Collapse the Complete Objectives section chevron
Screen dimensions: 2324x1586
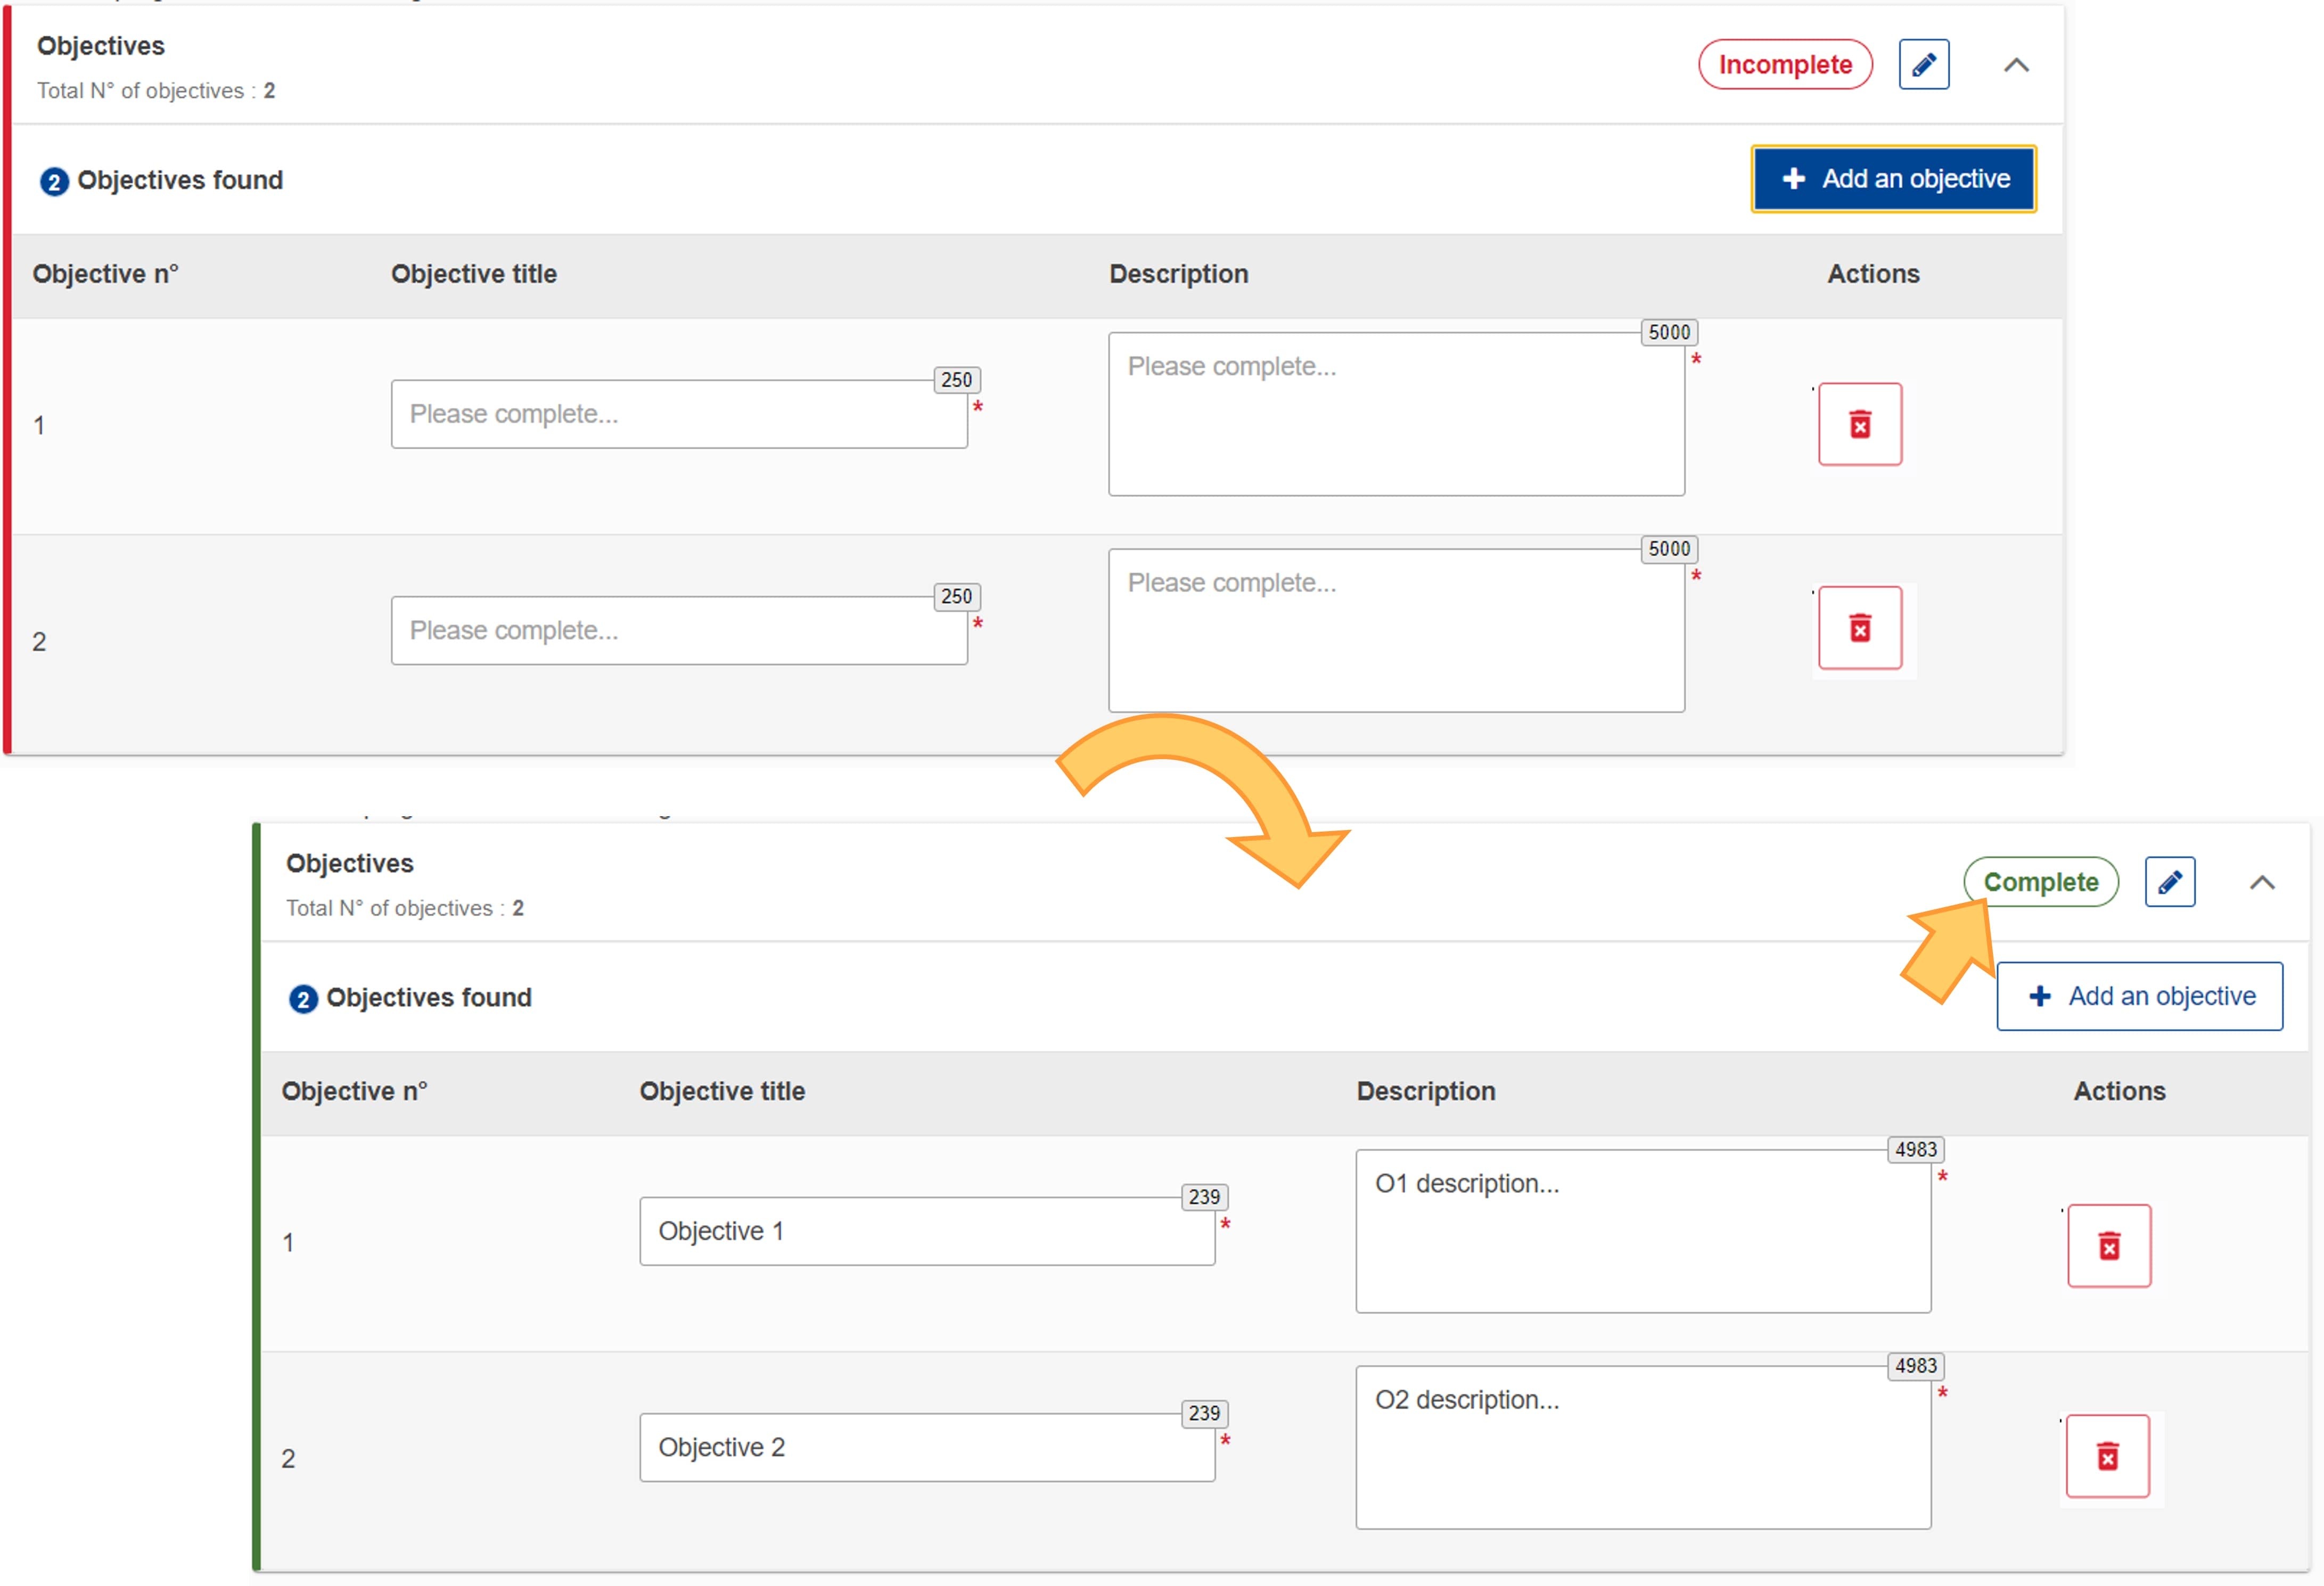[x=2262, y=882]
